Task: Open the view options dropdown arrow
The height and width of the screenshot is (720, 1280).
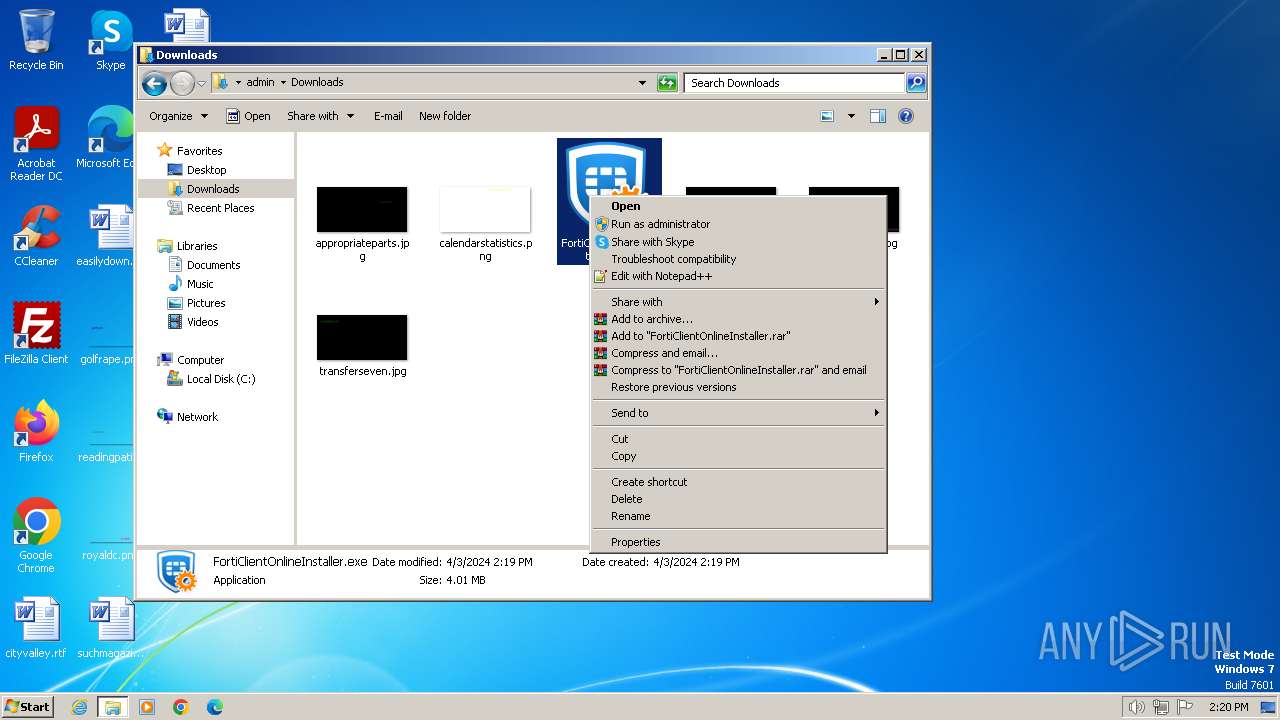Action: click(x=851, y=116)
